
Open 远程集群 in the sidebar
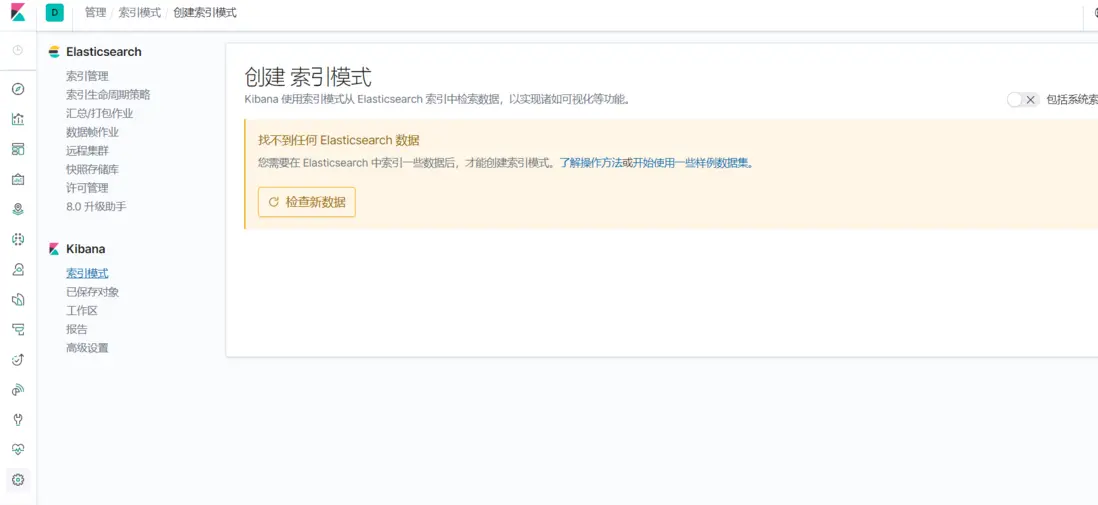(88, 151)
